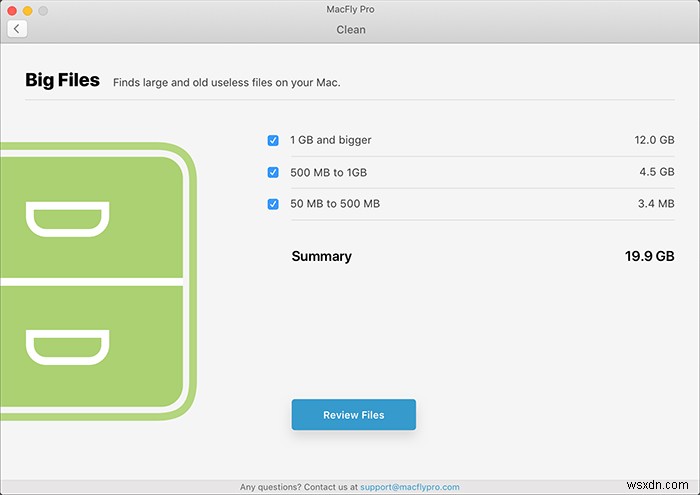Close the MacFly Pro window
The width and height of the screenshot is (700, 495).
coord(12,10)
